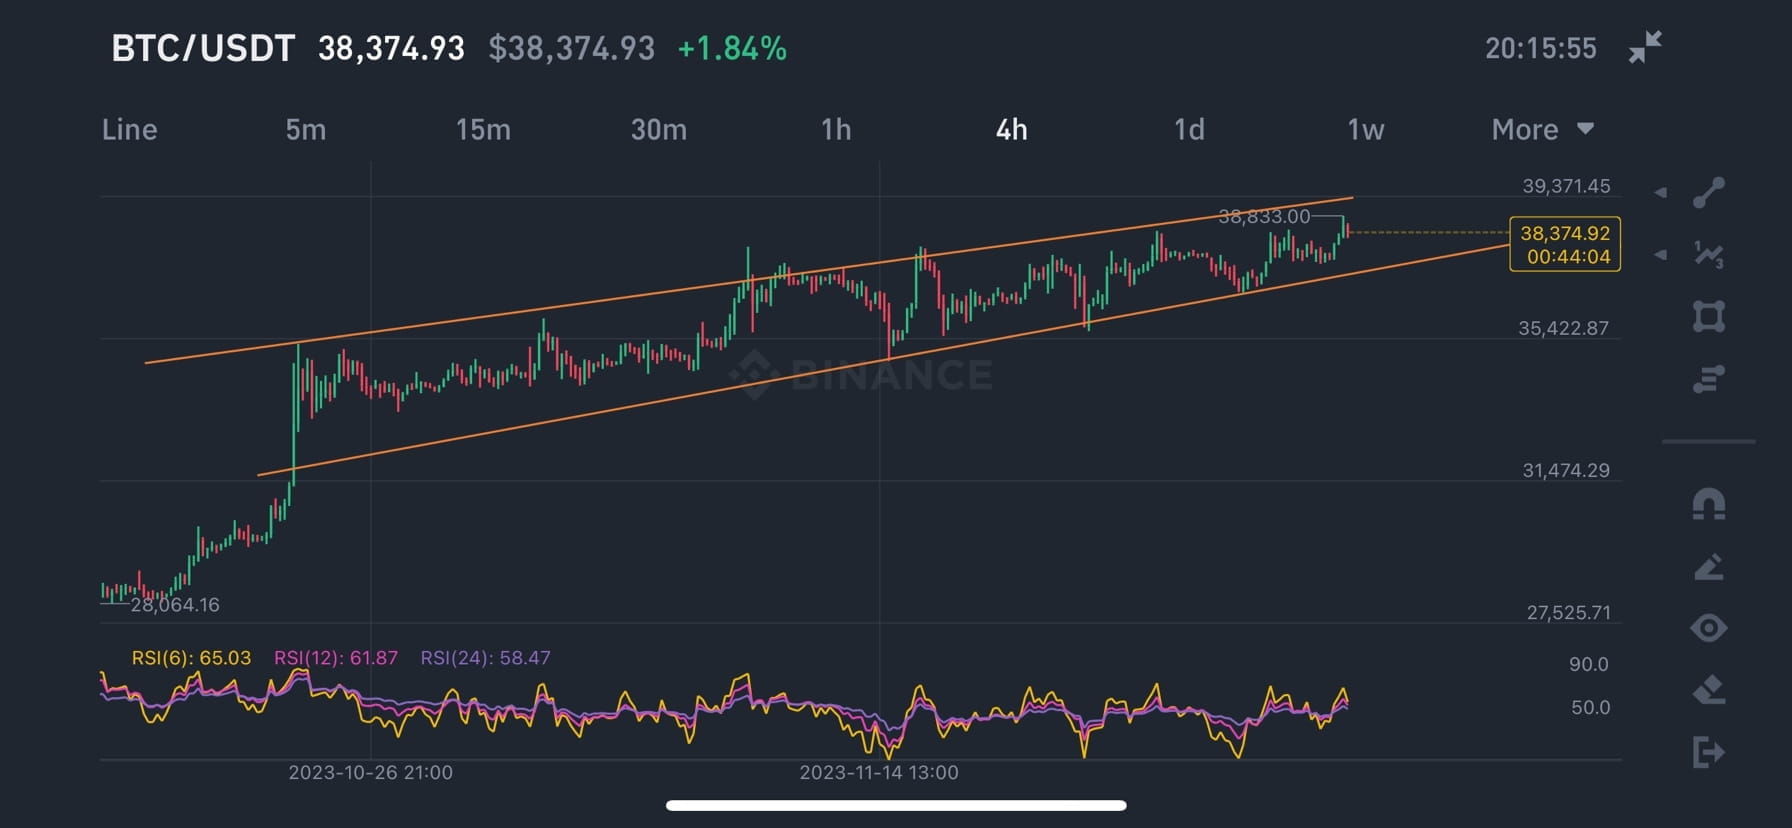Expand the More intervals dropdown
1792x828 pixels.
(x=1542, y=129)
